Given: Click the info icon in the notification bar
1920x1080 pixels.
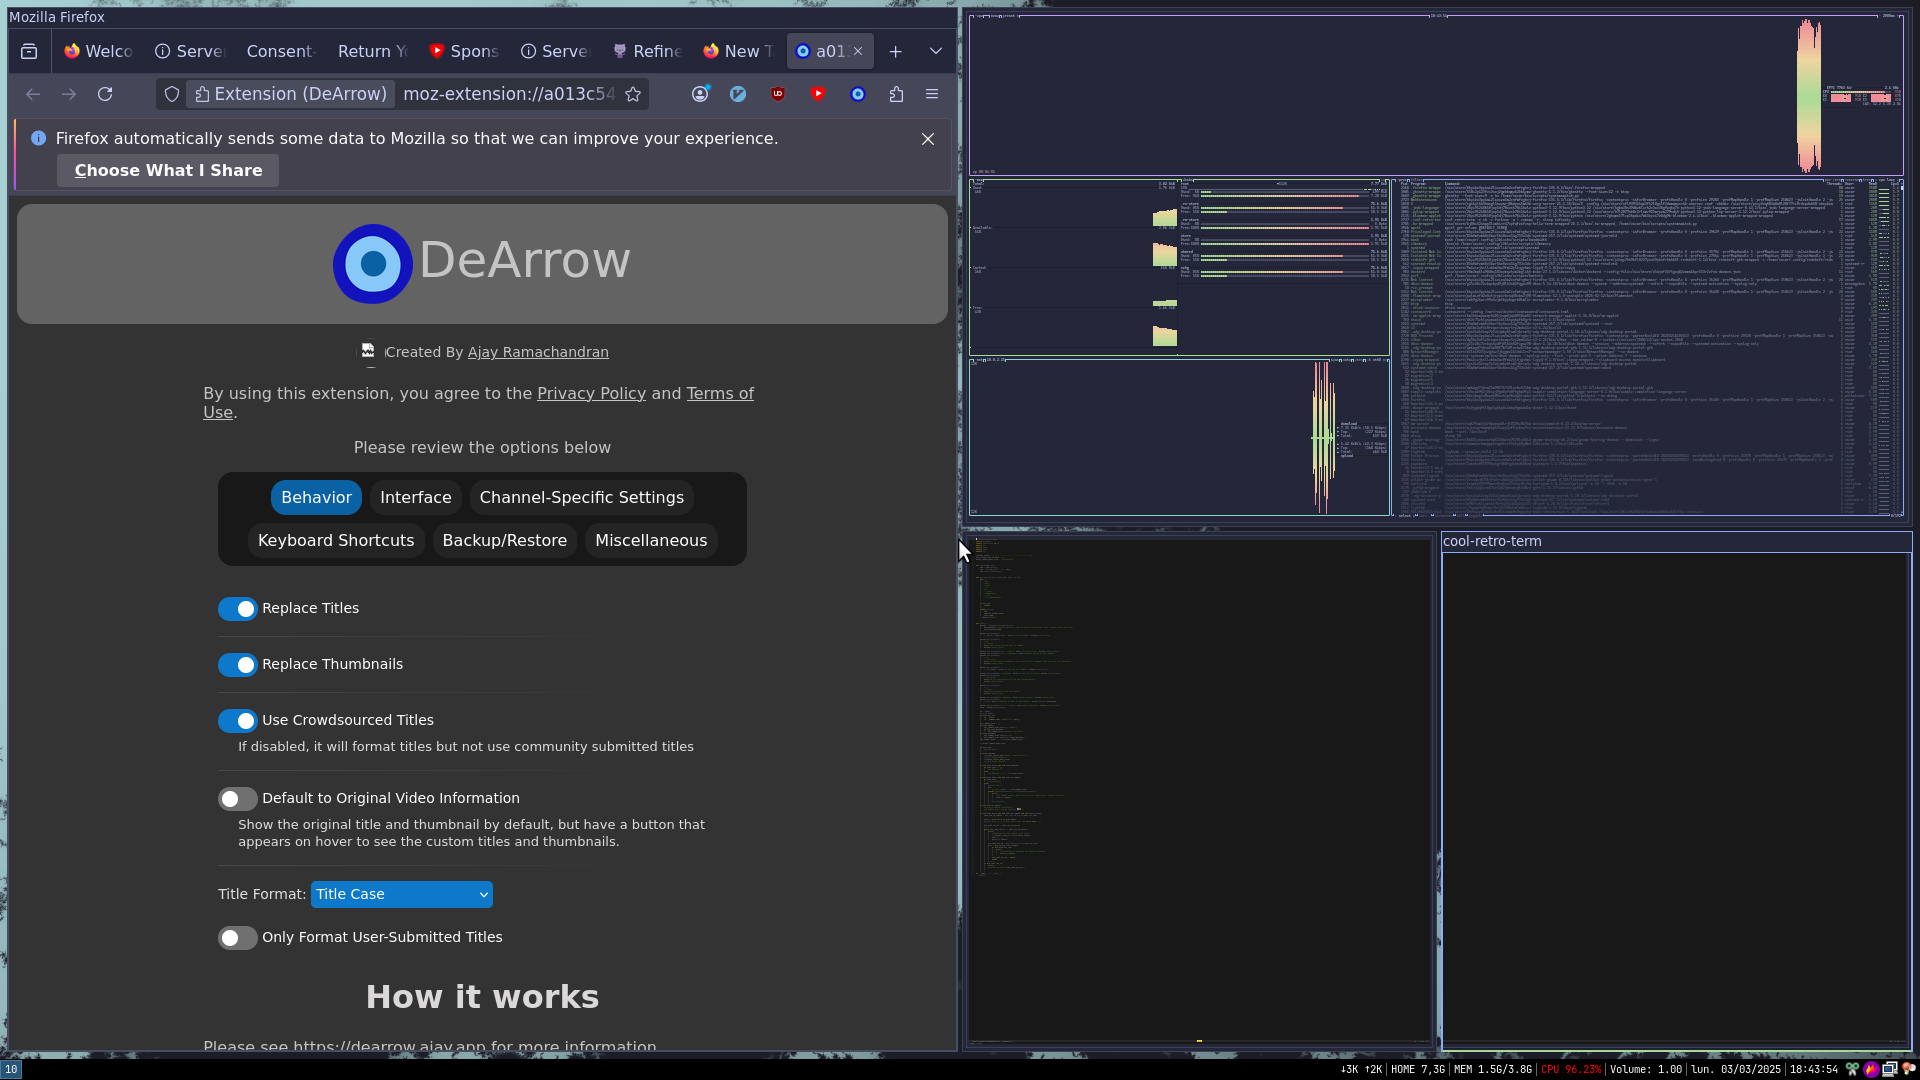Looking at the screenshot, I should pyautogui.click(x=38, y=138).
